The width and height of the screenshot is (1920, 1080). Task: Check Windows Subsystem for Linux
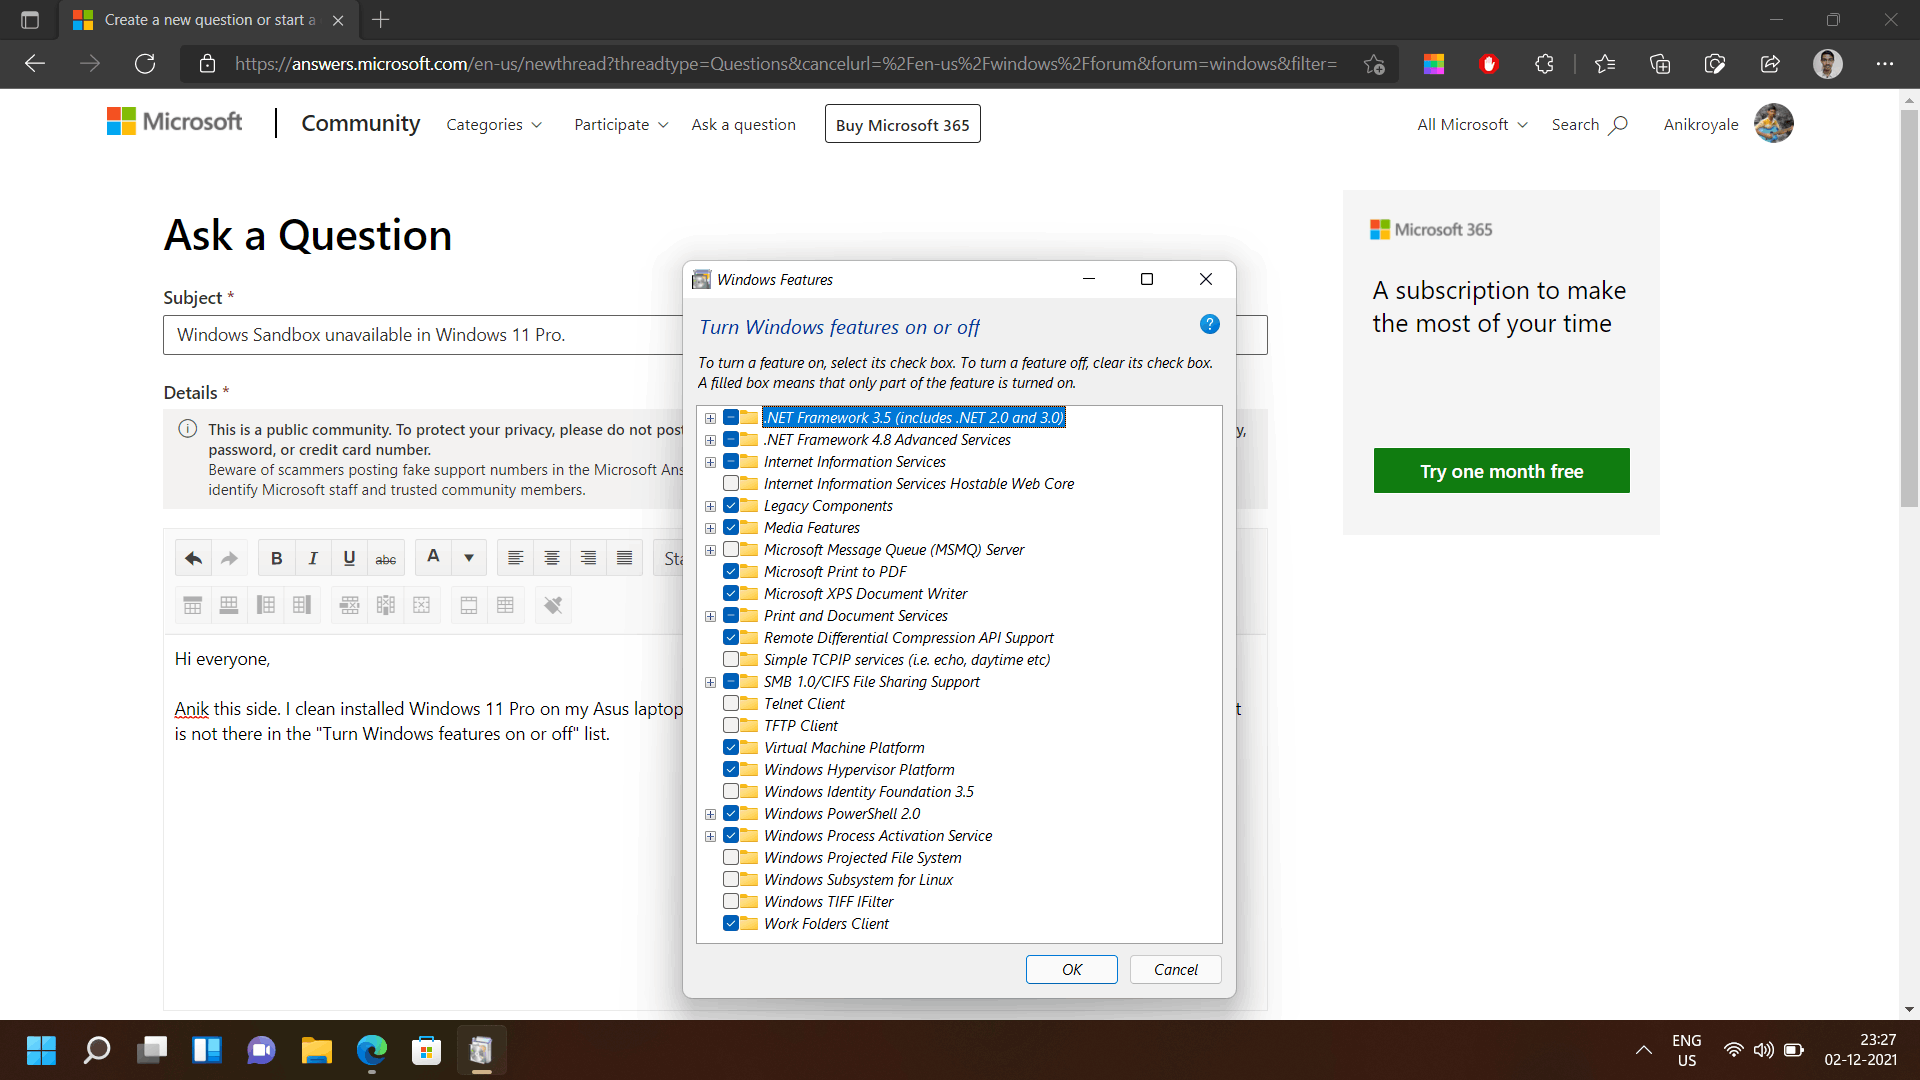(731, 880)
